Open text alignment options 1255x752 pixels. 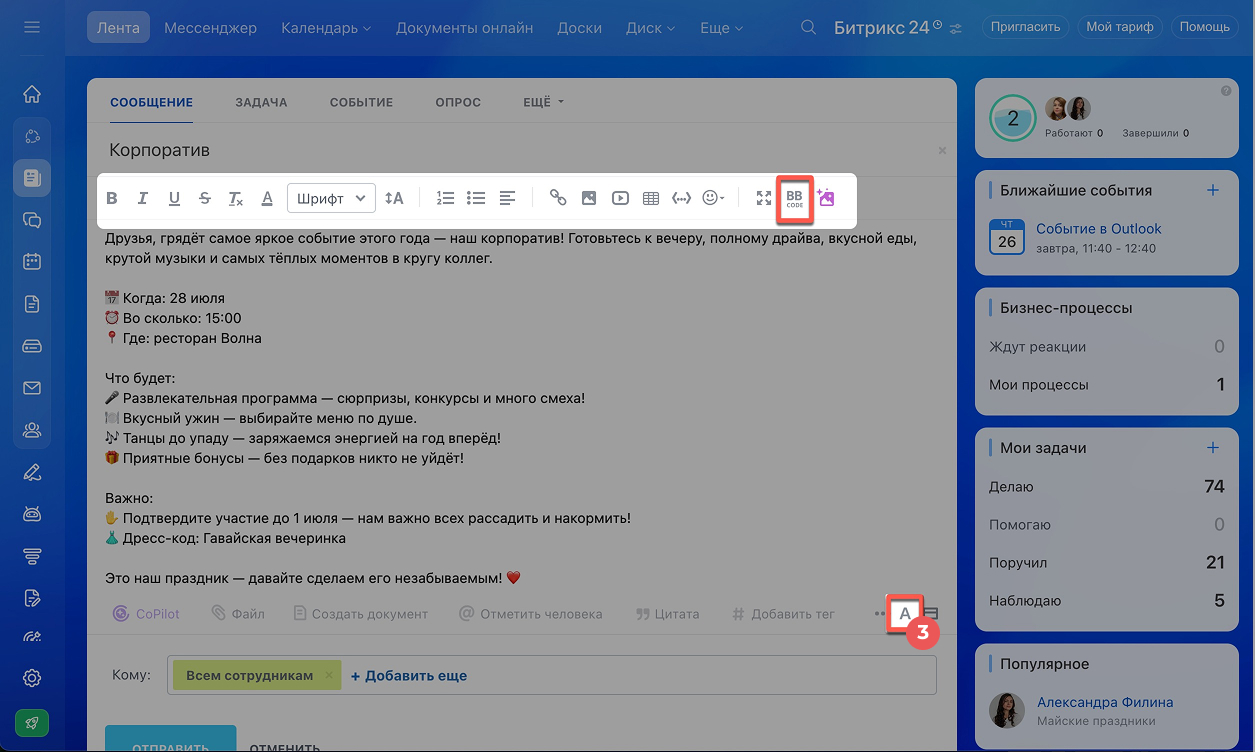[507, 198]
